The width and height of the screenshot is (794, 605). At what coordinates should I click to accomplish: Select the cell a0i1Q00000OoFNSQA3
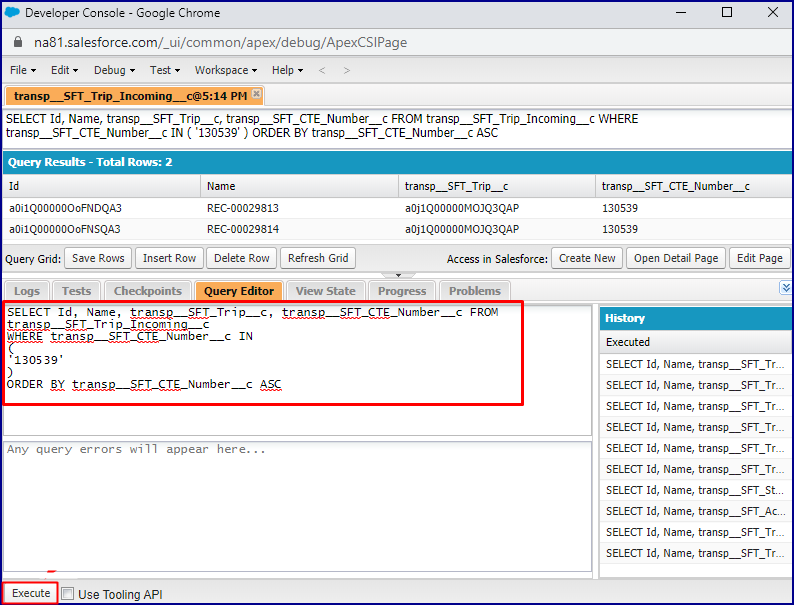tap(102, 229)
